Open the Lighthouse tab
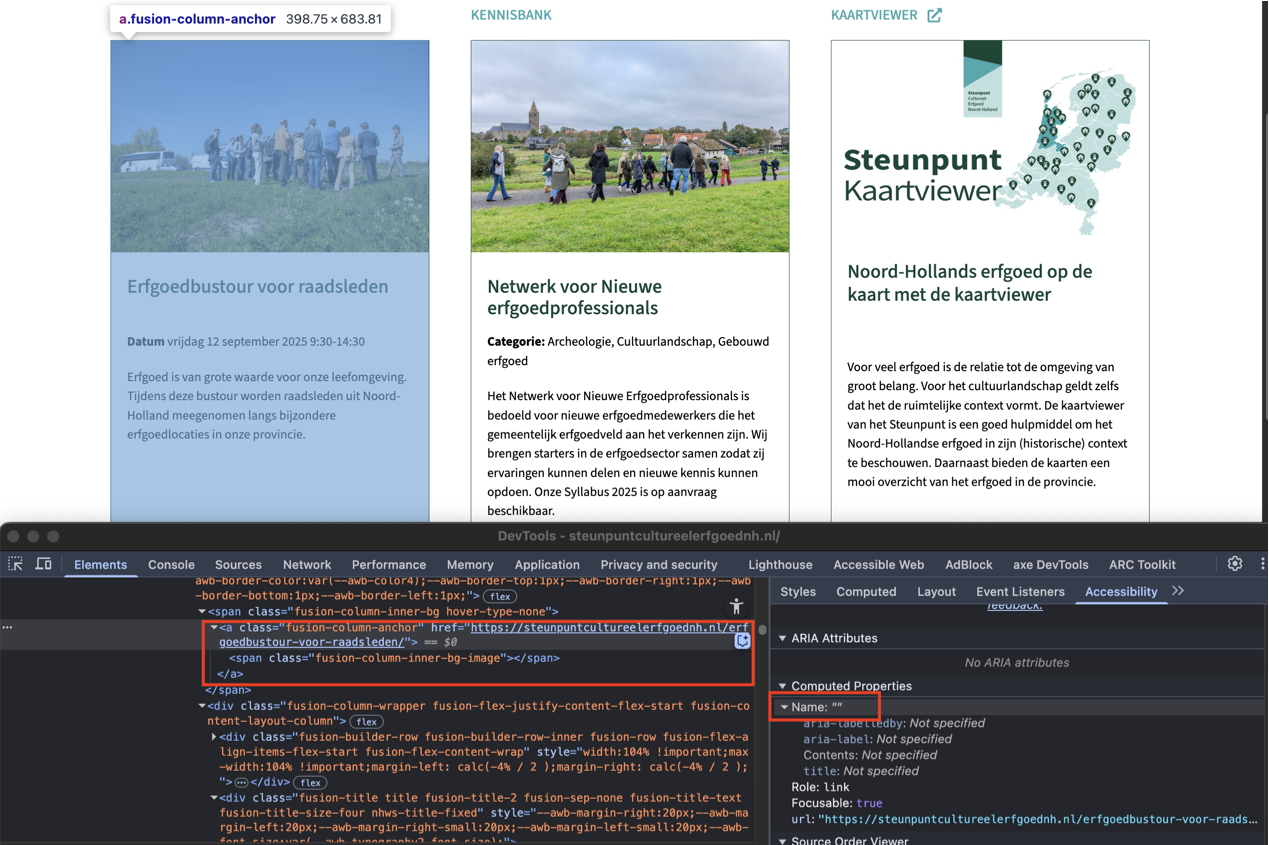The image size is (1269, 845). point(780,564)
